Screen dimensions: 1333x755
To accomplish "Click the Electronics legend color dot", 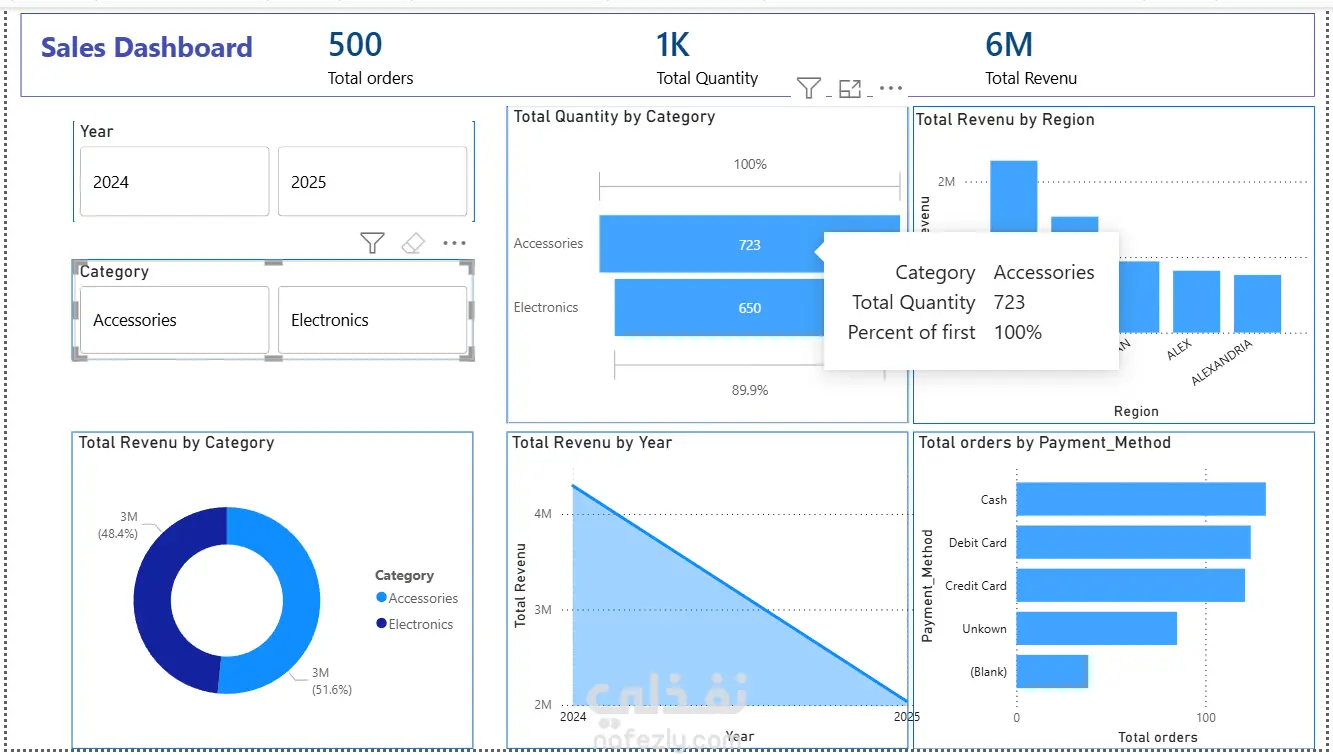I will click(x=381, y=623).
